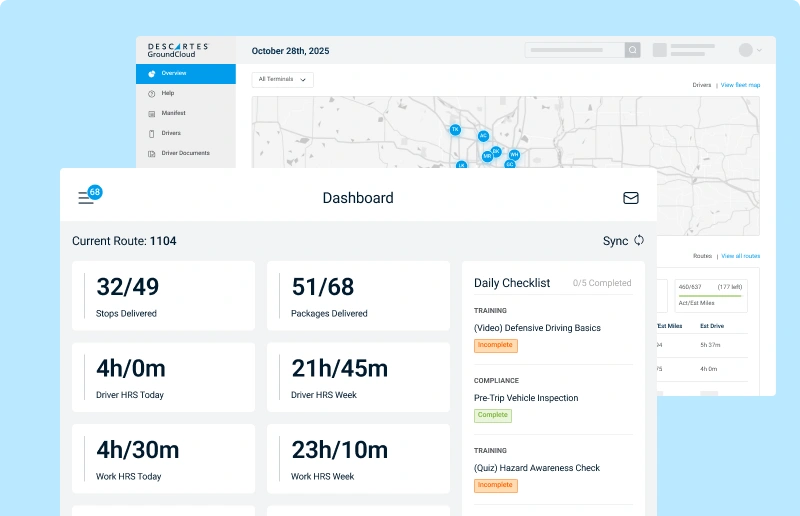800x516 pixels.
Task: Click the Drivers phone icon in sidebar
Action: pos(151,133)
